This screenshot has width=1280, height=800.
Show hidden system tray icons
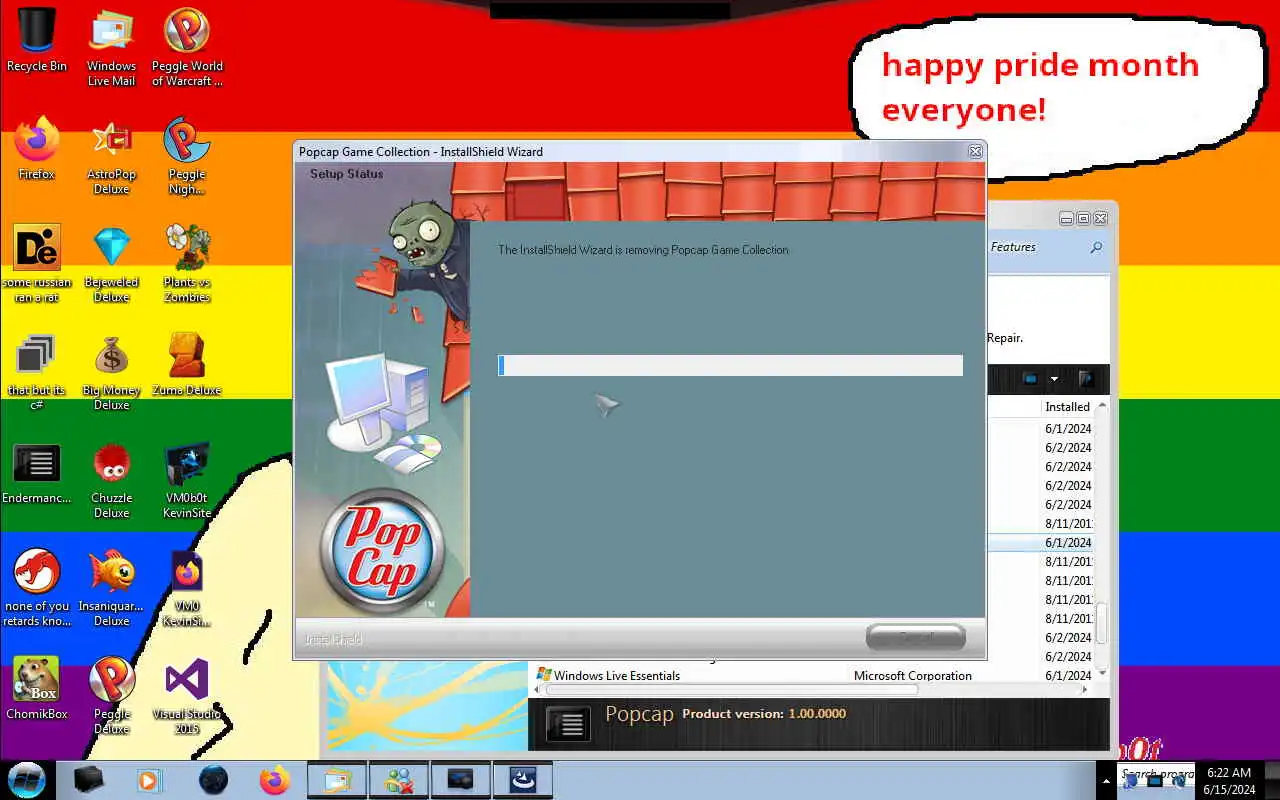coord(1106,781)
